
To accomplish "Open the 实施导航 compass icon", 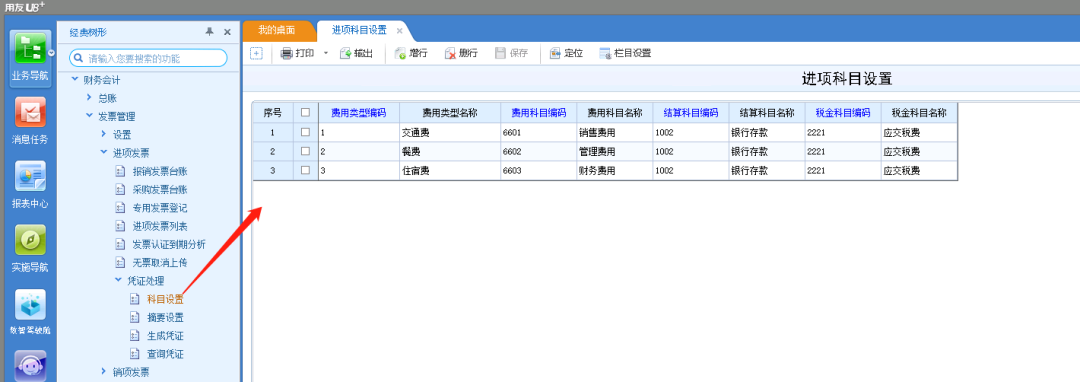I will (30, 240).
